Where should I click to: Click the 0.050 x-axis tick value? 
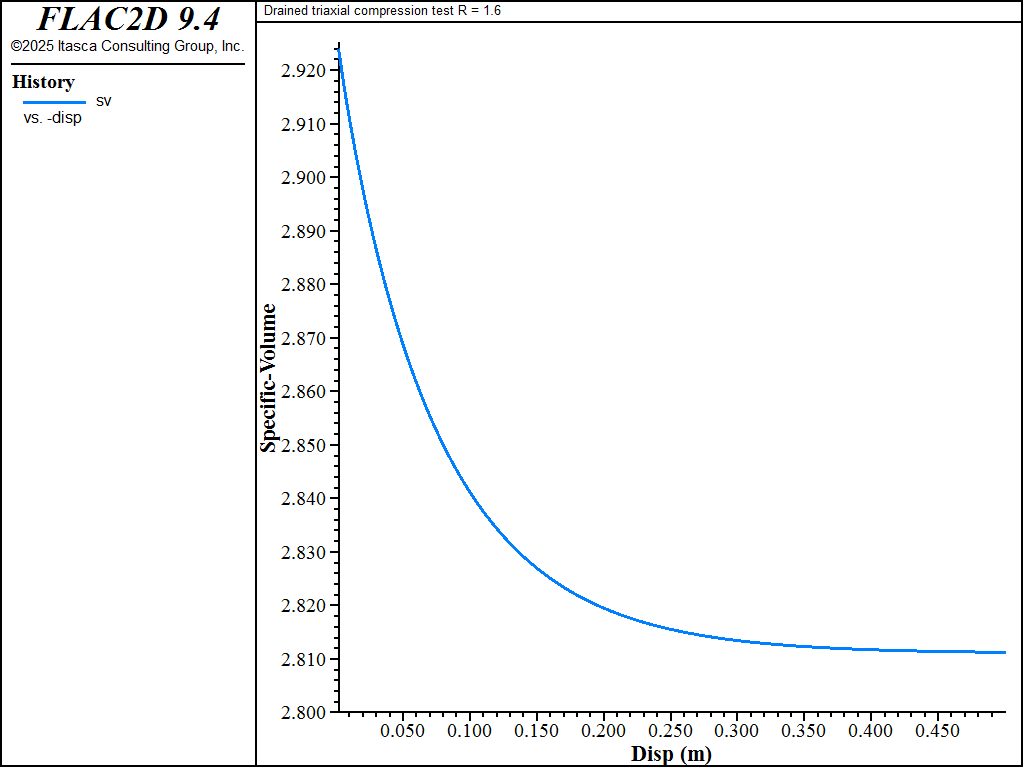coord(403,730)
